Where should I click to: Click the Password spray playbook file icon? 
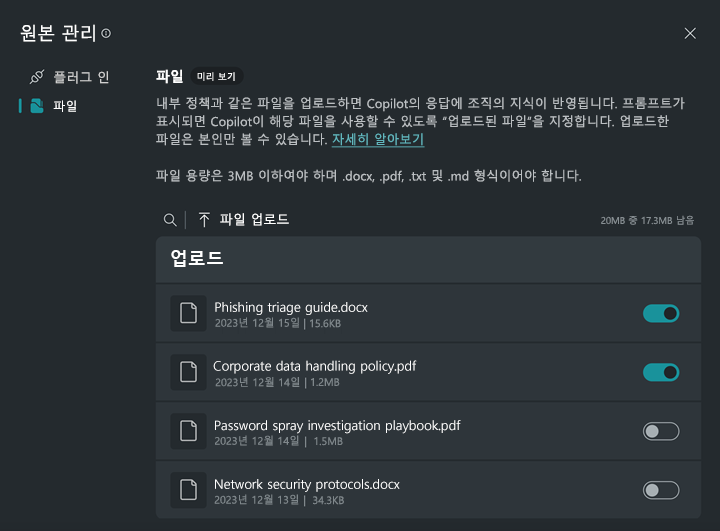point(188,432)
